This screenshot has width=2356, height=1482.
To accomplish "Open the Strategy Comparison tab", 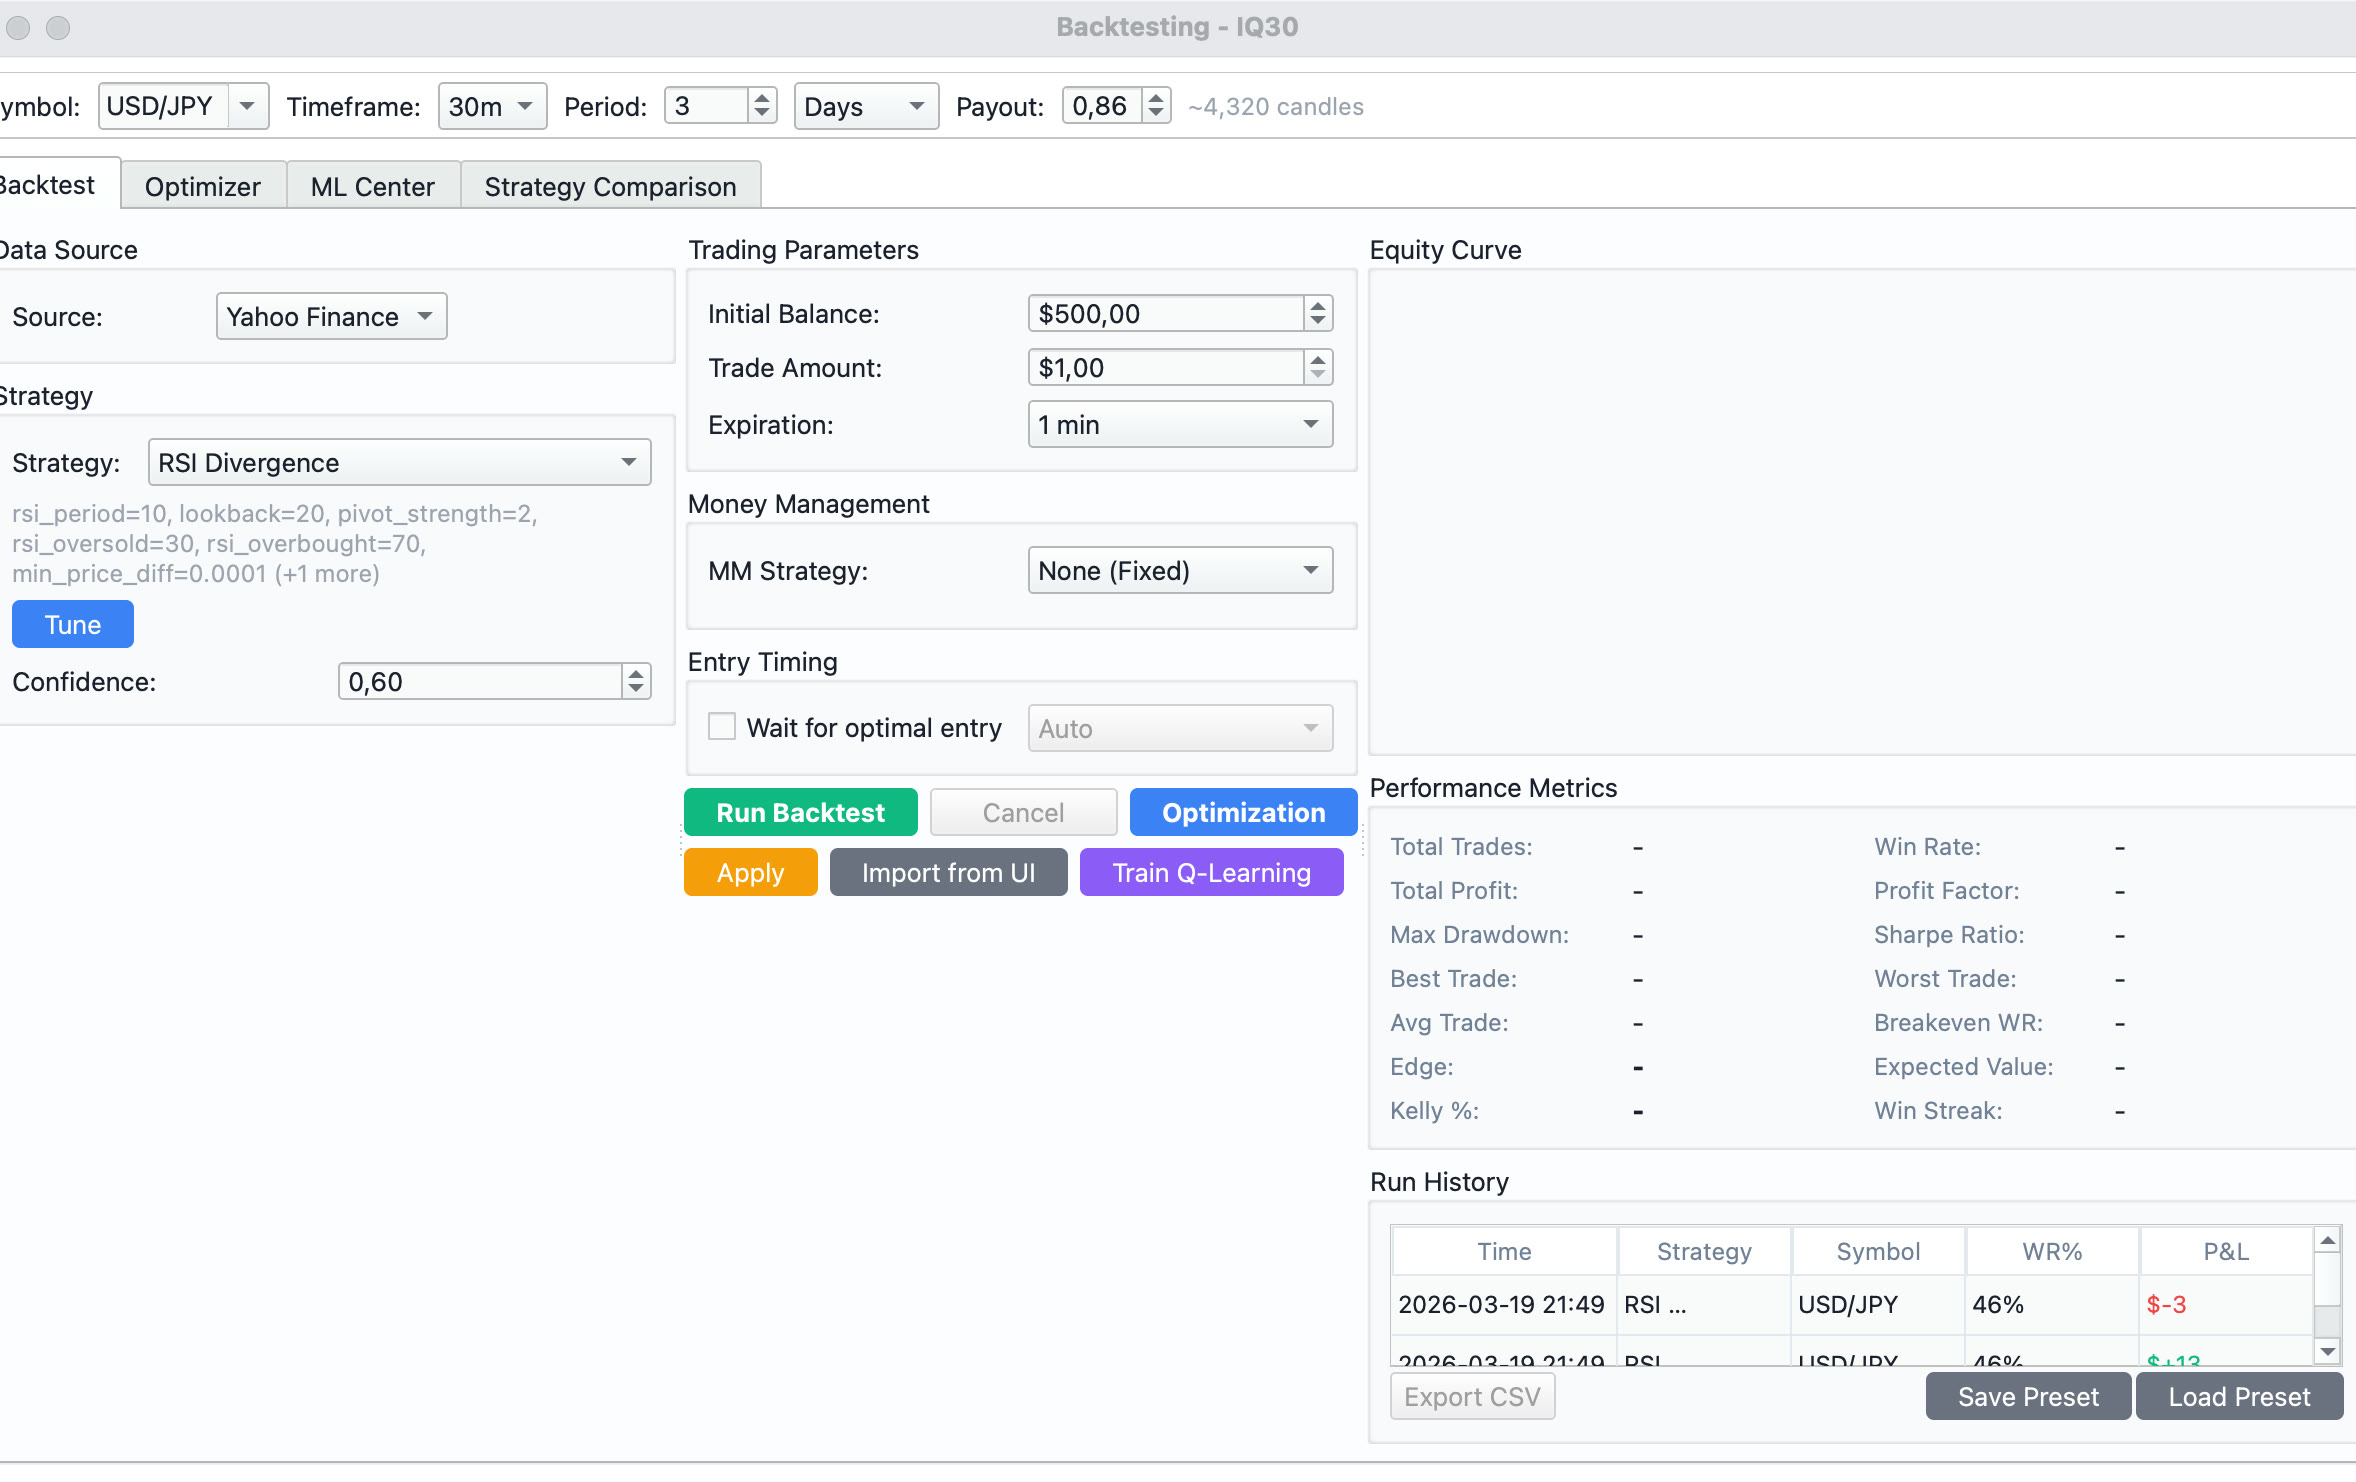I will coord(611,187).
